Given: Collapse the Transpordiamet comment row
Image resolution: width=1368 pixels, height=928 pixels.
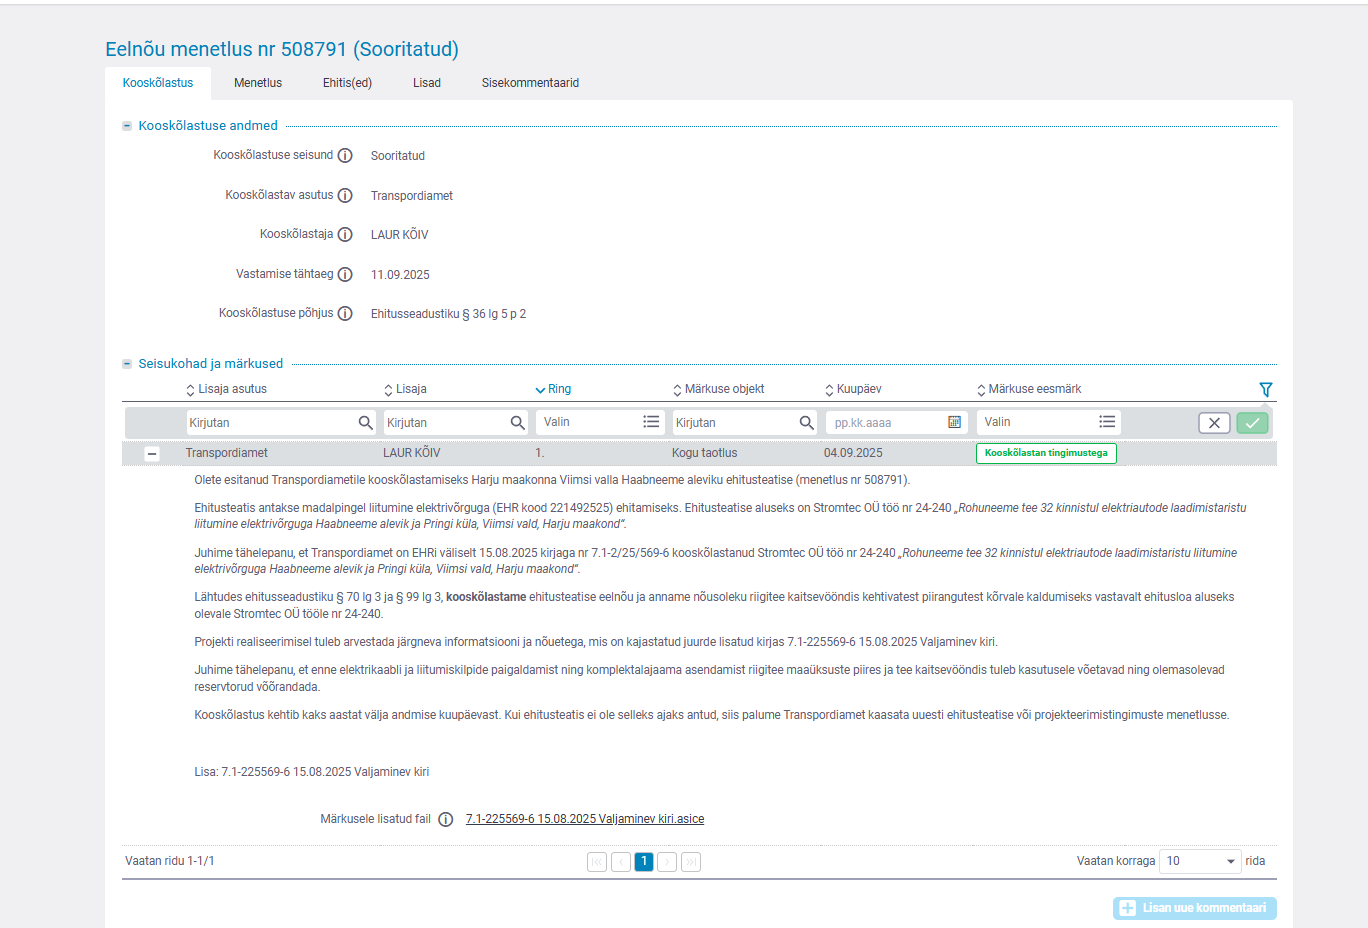Looking at the screenshot, I should coord(152,454).
